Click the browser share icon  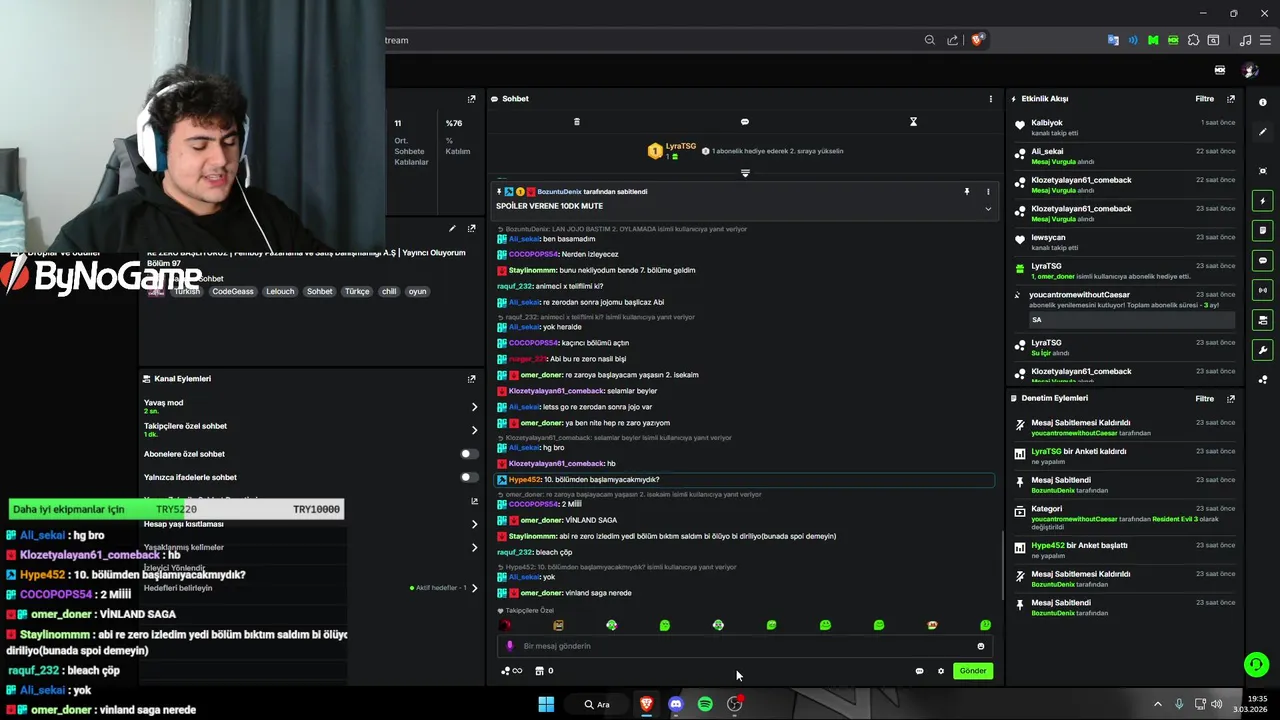[952, 40]
